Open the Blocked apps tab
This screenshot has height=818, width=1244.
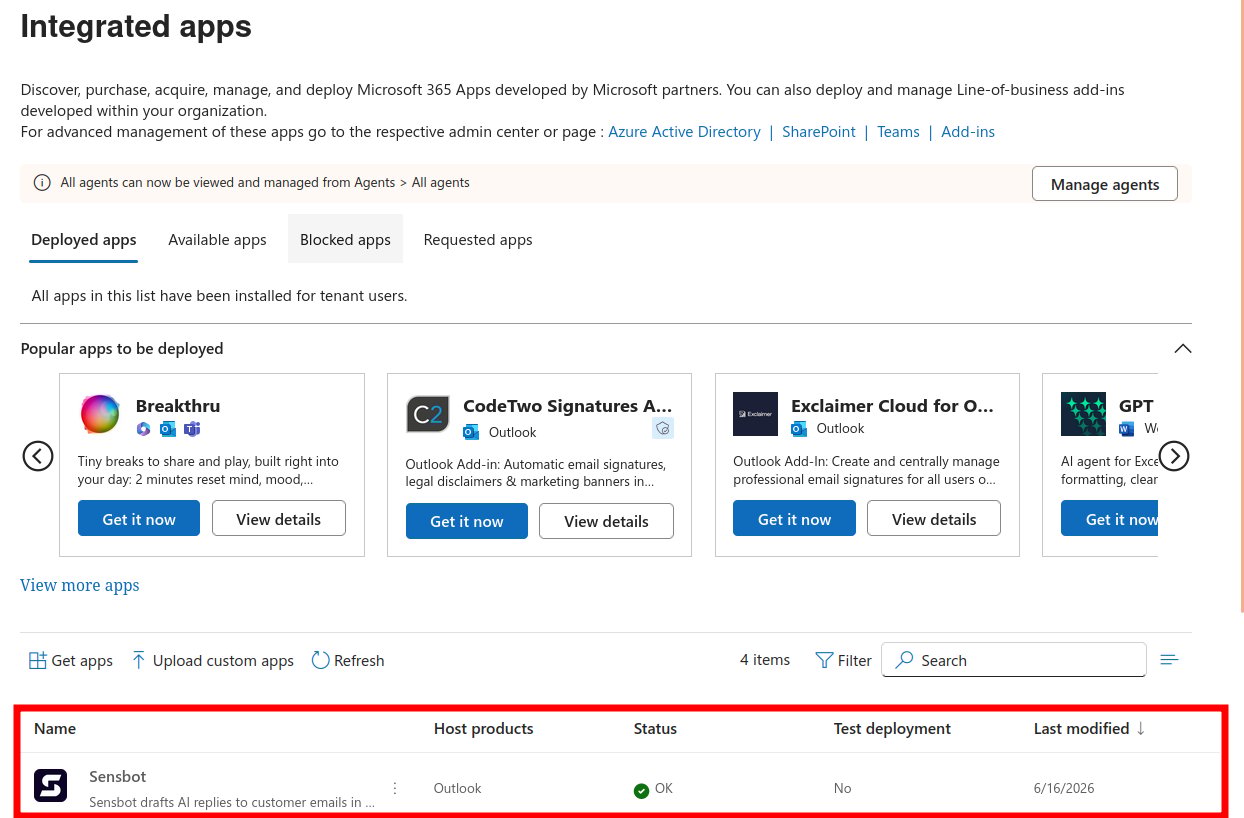pyautogui.click(x=346, y=239)
